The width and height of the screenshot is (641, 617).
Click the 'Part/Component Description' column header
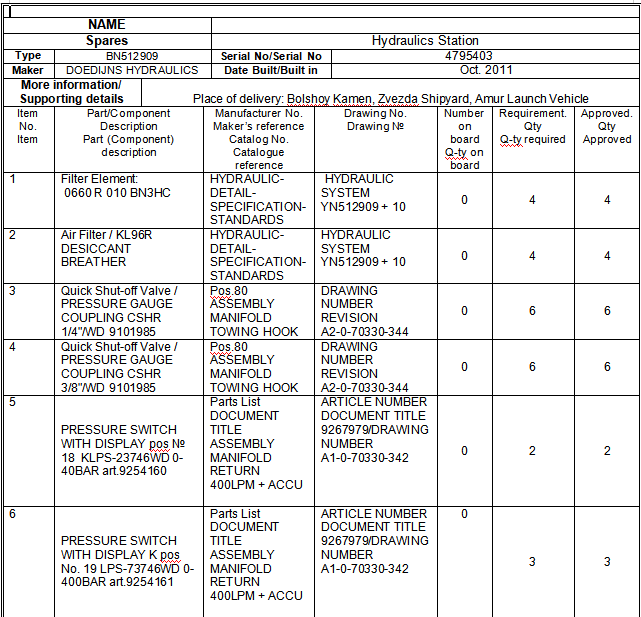point(129,133)
